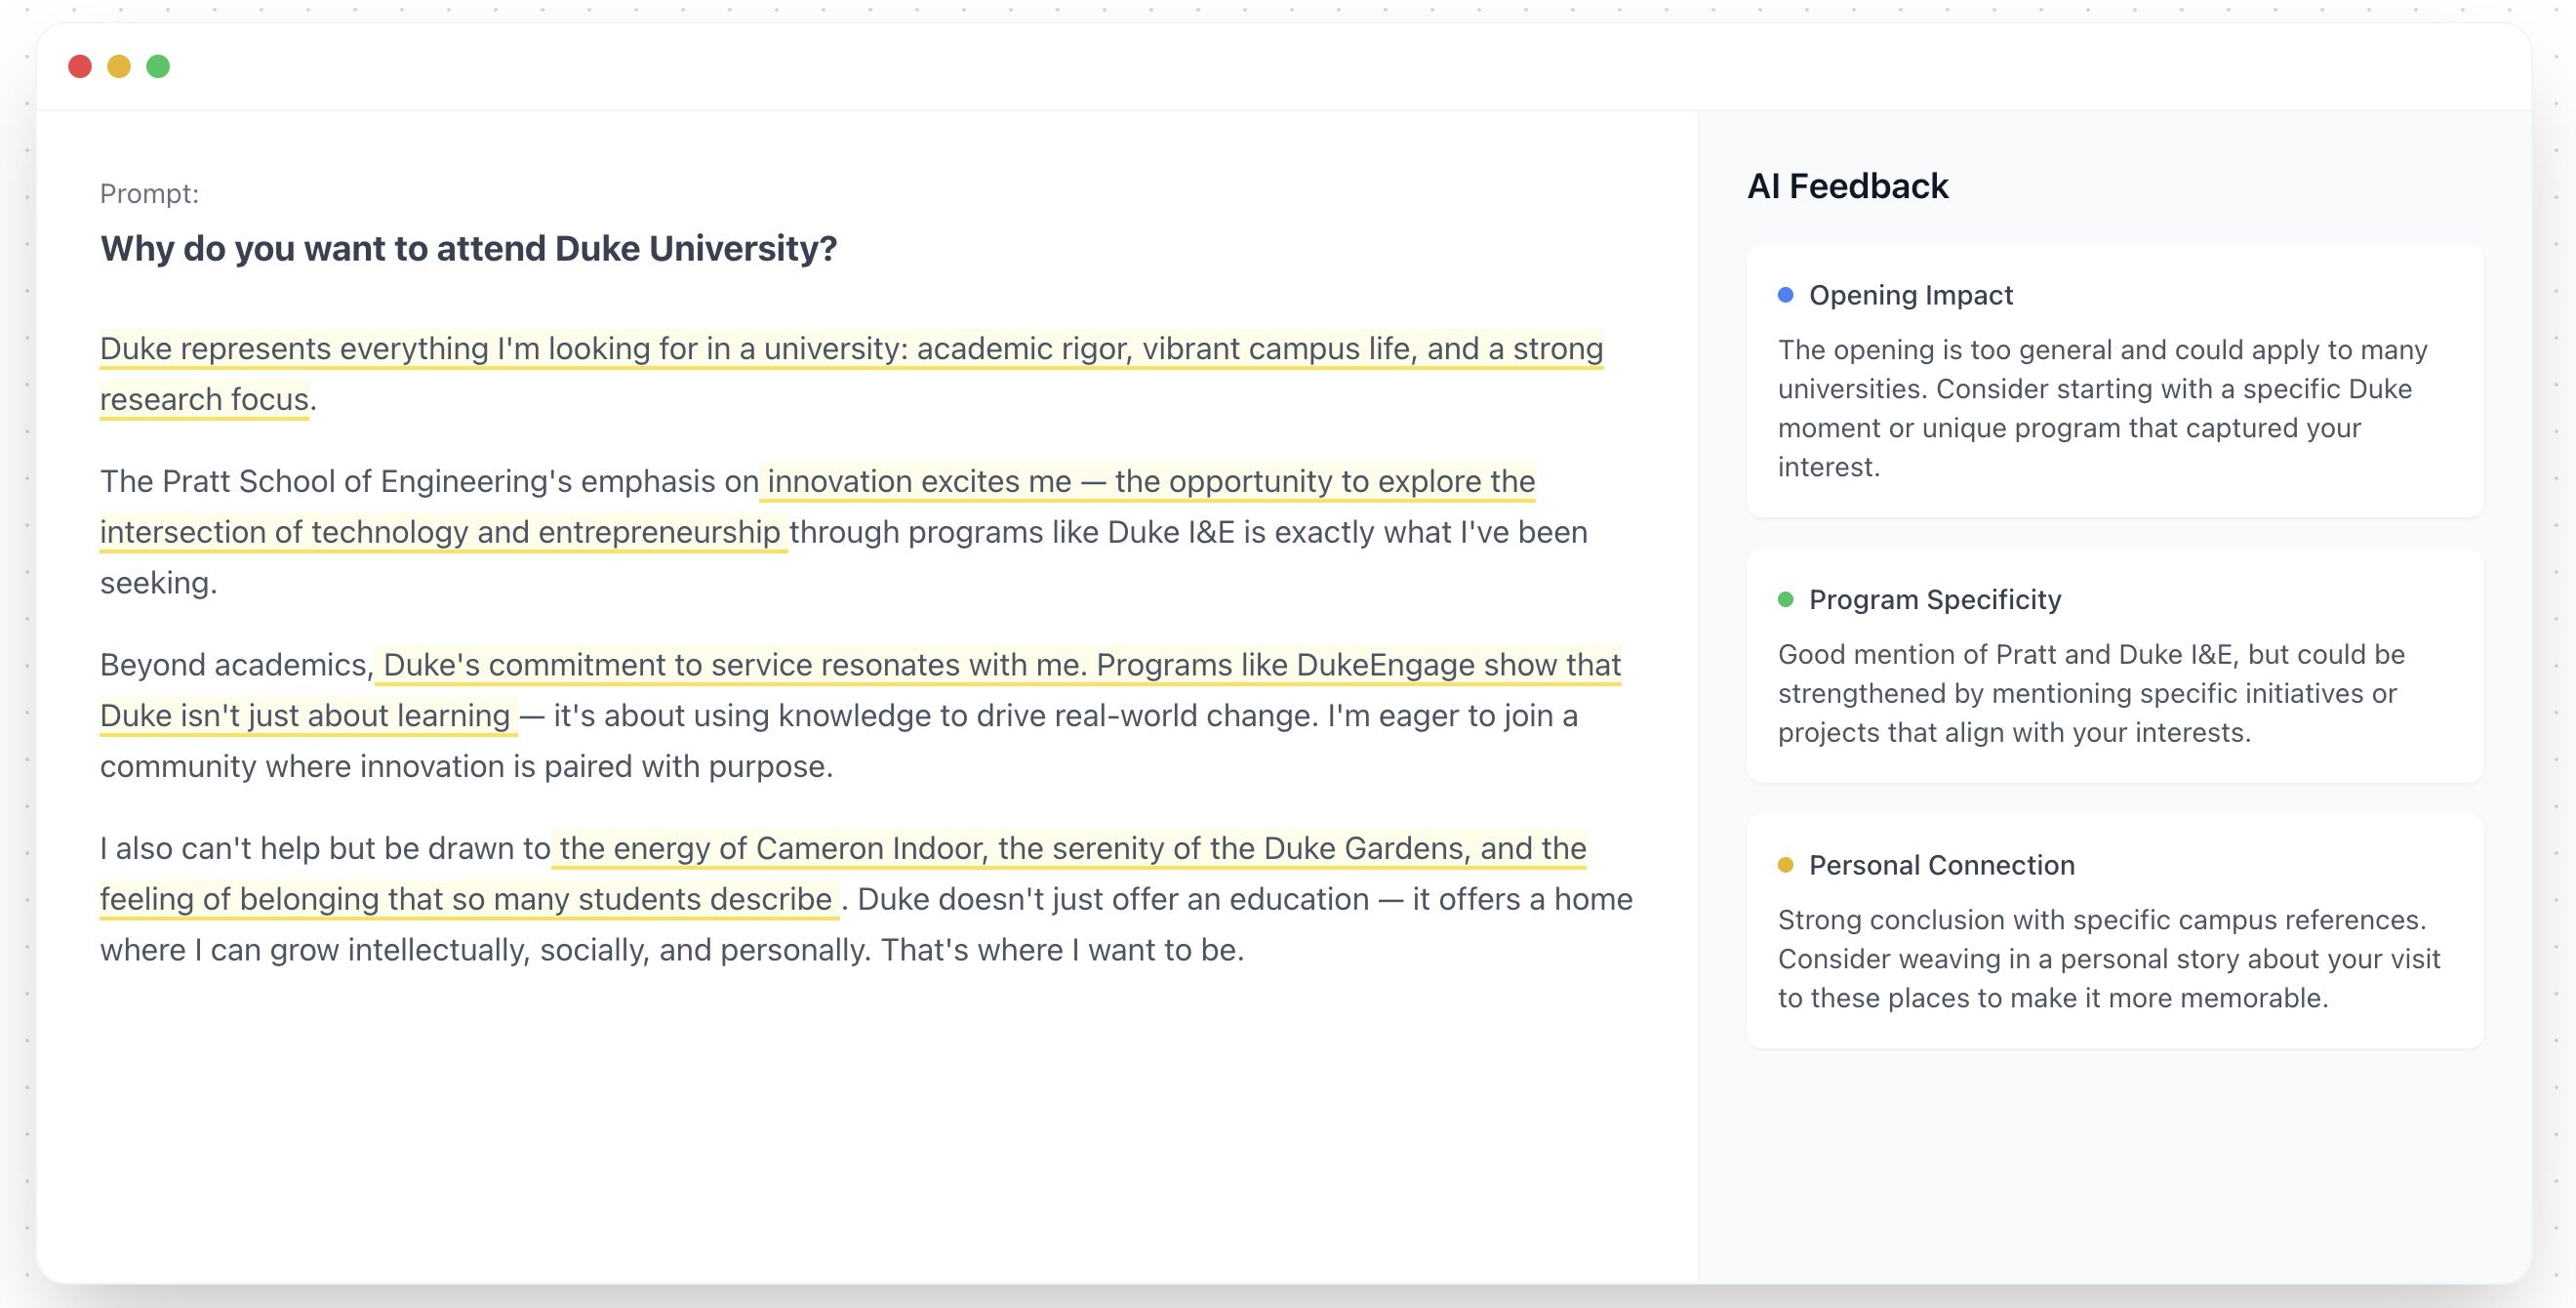Click the AI Feedback panel title
Image resolution: width=2576 pixels, height=1308 pixels.
tap(1847, 186)
